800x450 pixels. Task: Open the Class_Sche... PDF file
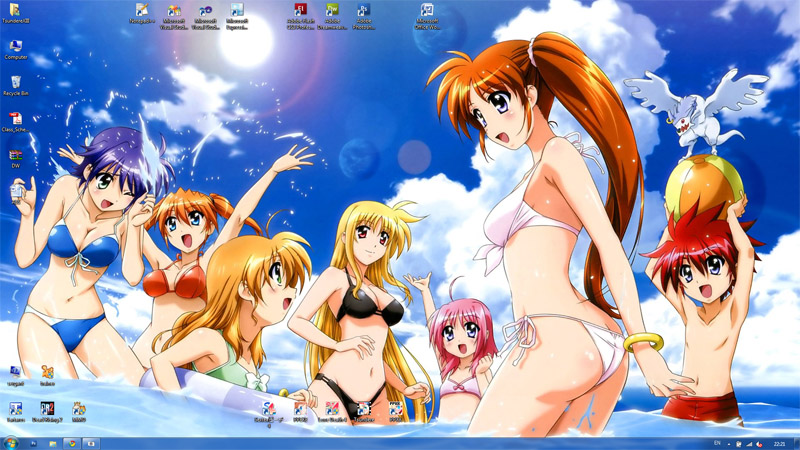16,122
